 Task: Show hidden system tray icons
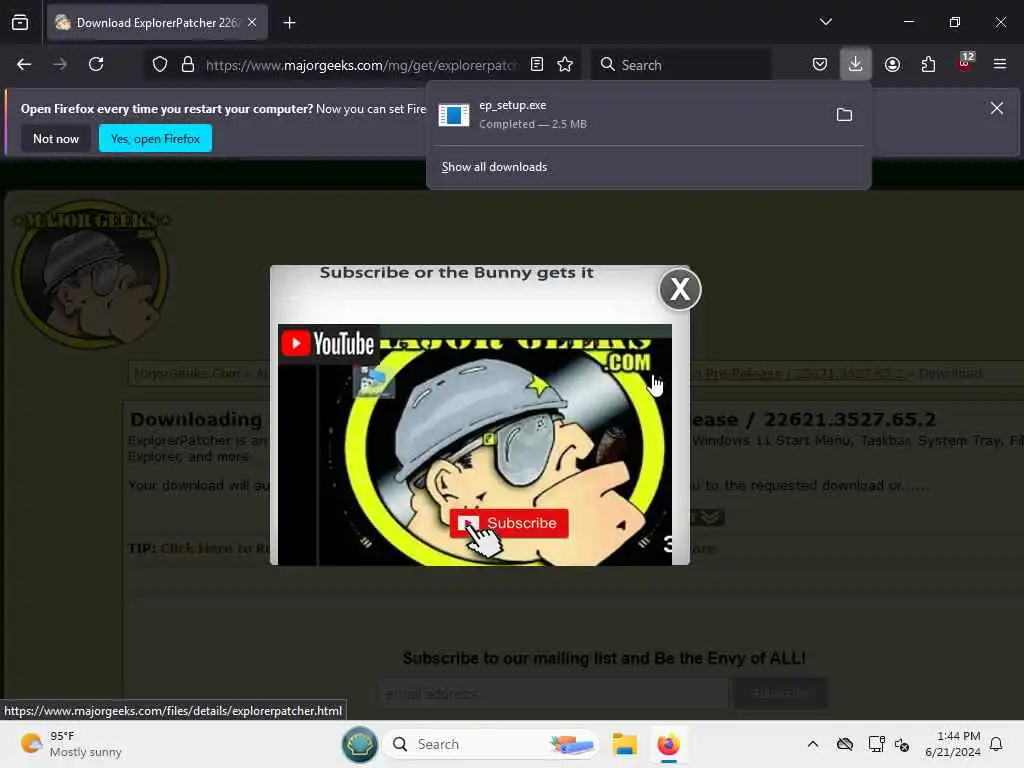point(812,744)
